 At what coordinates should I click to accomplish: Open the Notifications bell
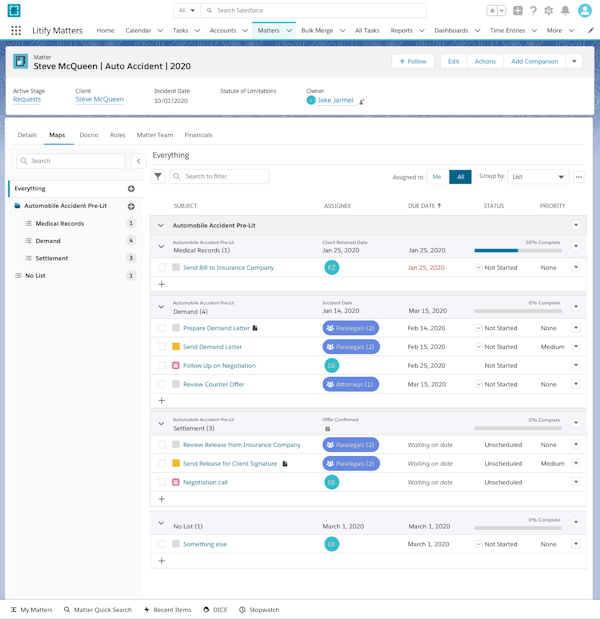tap(565, 11)
